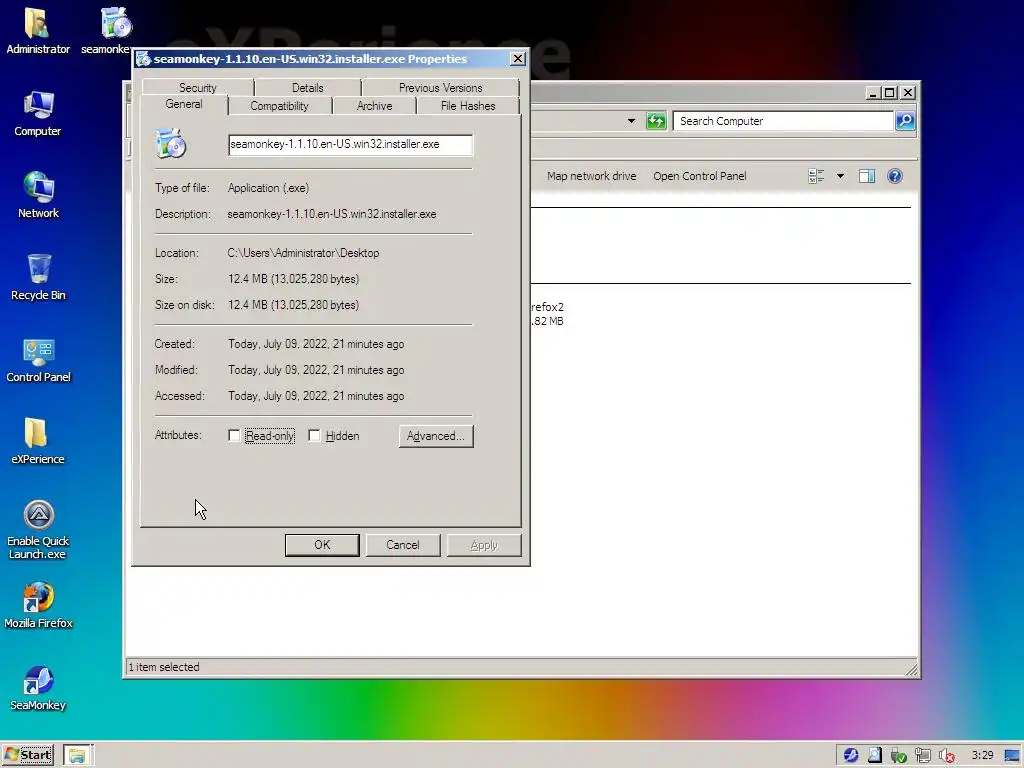
Task: Click the Explorer change view icon
Action: (816, 176)
